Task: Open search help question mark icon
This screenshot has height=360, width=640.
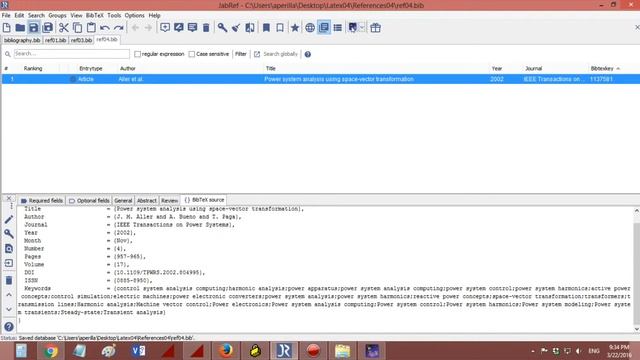Action: point(308,54)
